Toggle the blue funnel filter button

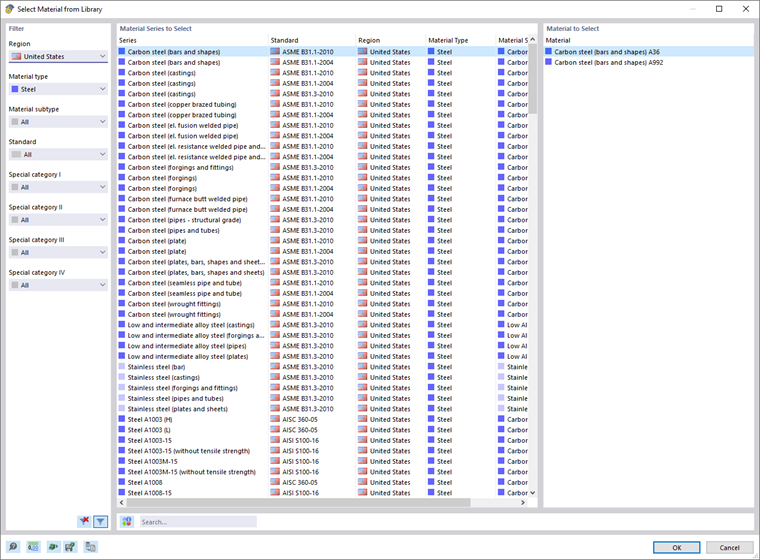point(100,522)
